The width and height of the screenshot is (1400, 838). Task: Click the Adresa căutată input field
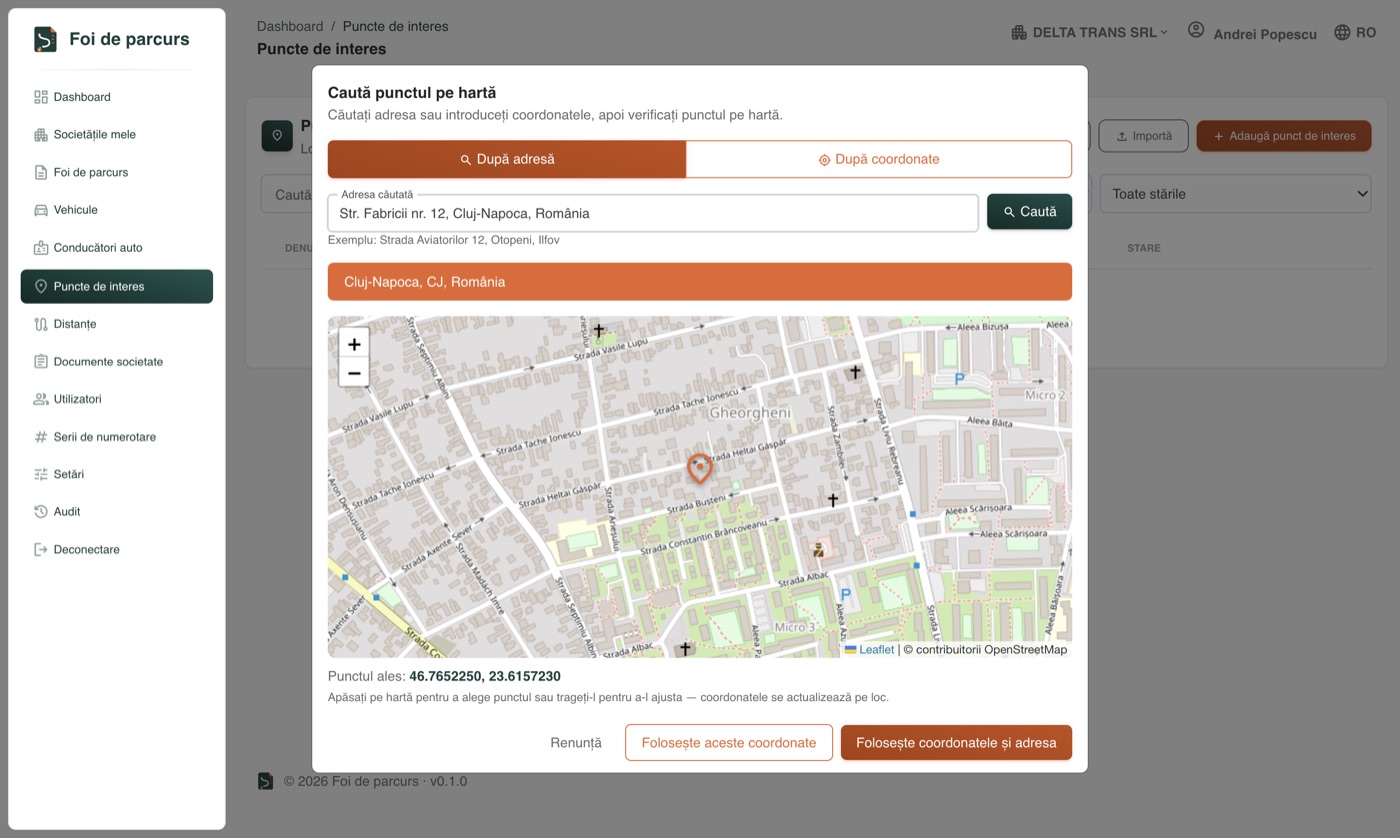pyautogui.click(x=653, y=213)
